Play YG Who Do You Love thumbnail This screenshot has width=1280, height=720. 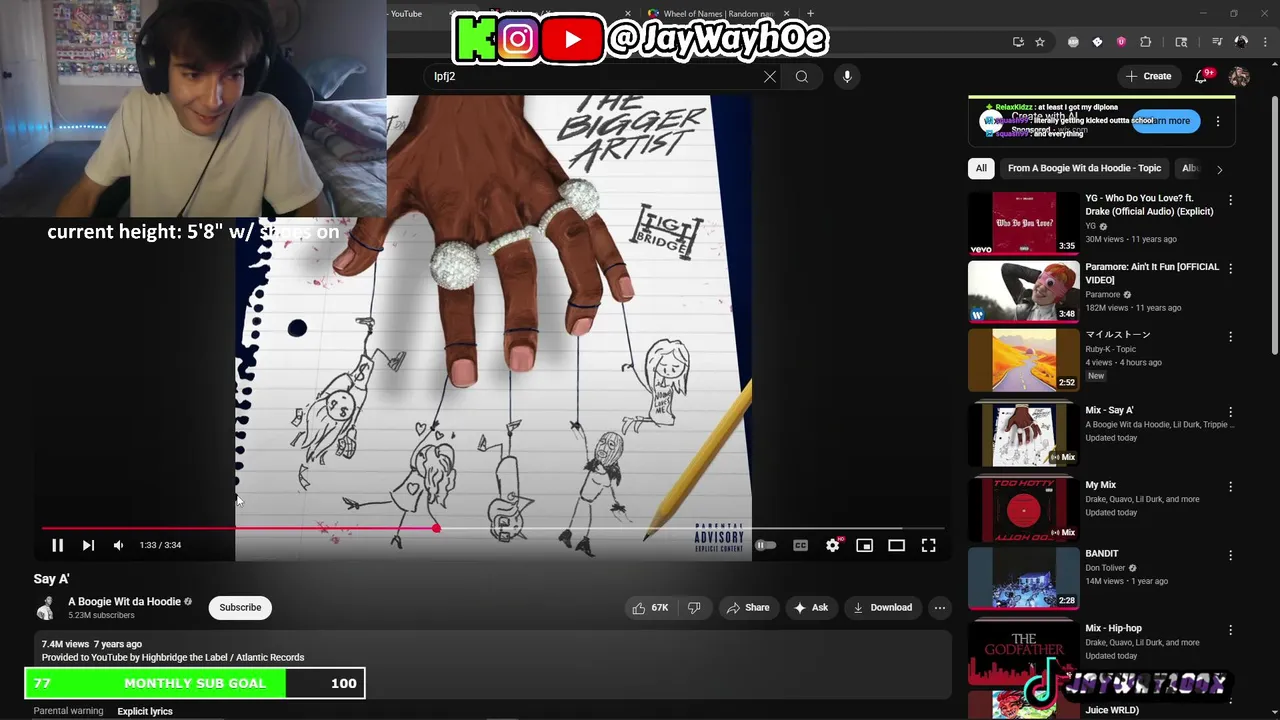[1023, 223]
